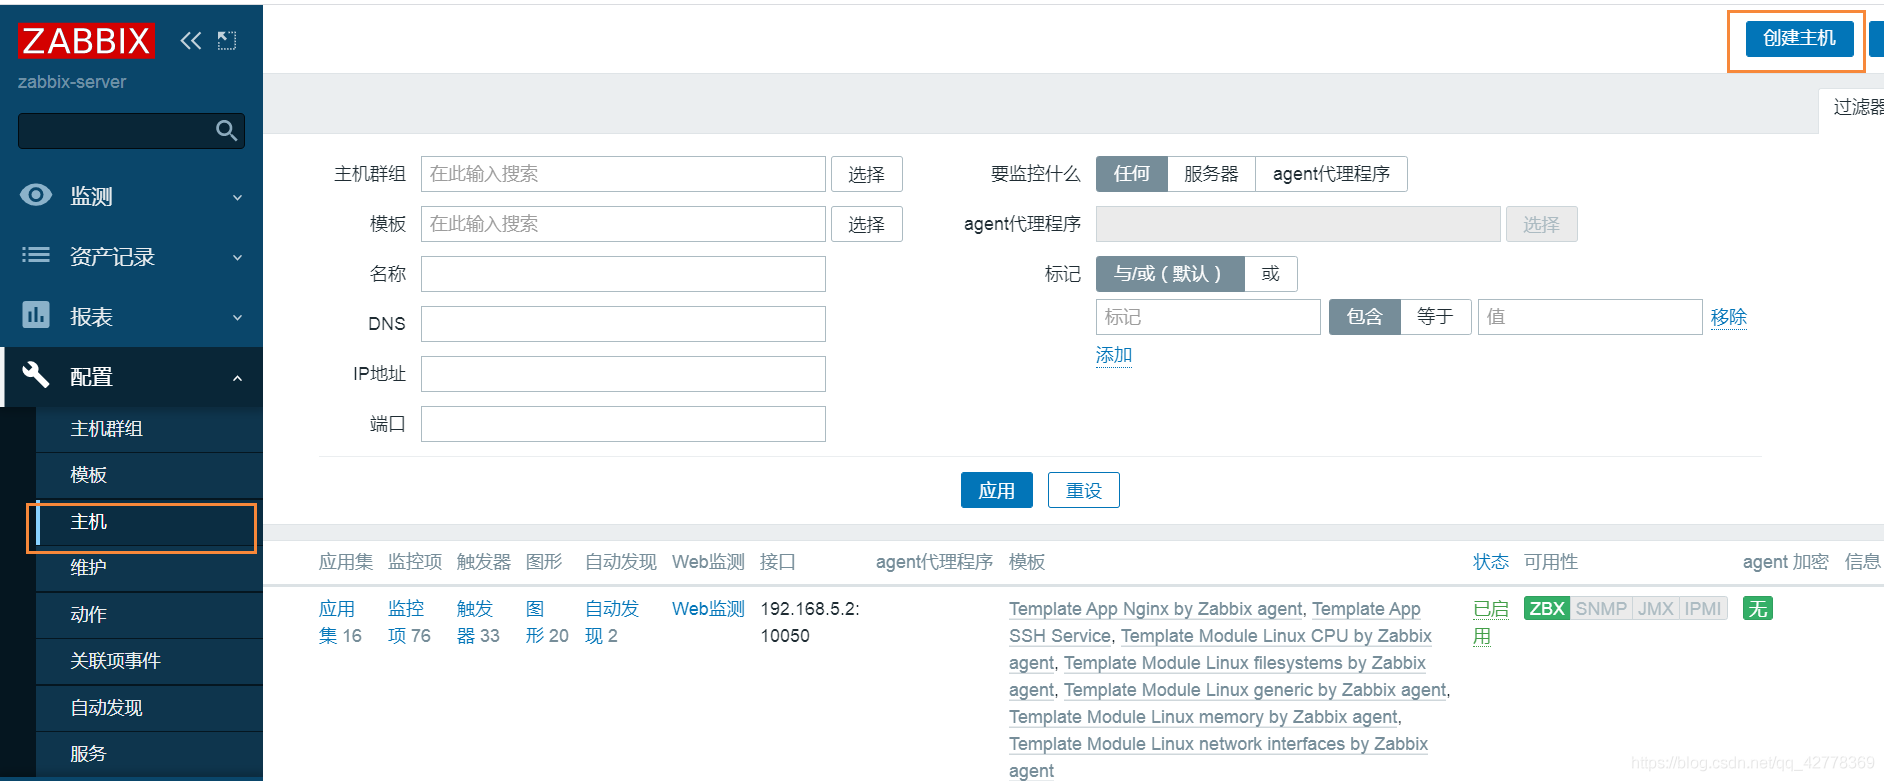Viewport: 1884px width, 781px height.
Task: Choose 包含 tag operator
Action: 1364,317
